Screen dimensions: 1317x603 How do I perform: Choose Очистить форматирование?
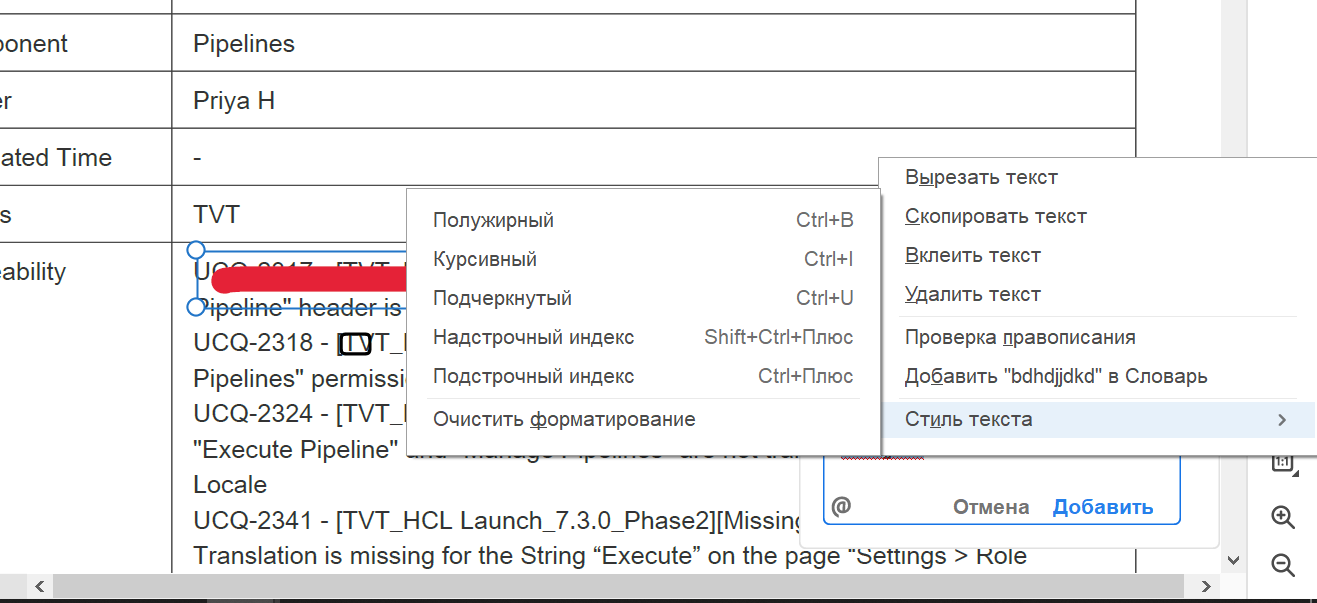tap(564, 420)
